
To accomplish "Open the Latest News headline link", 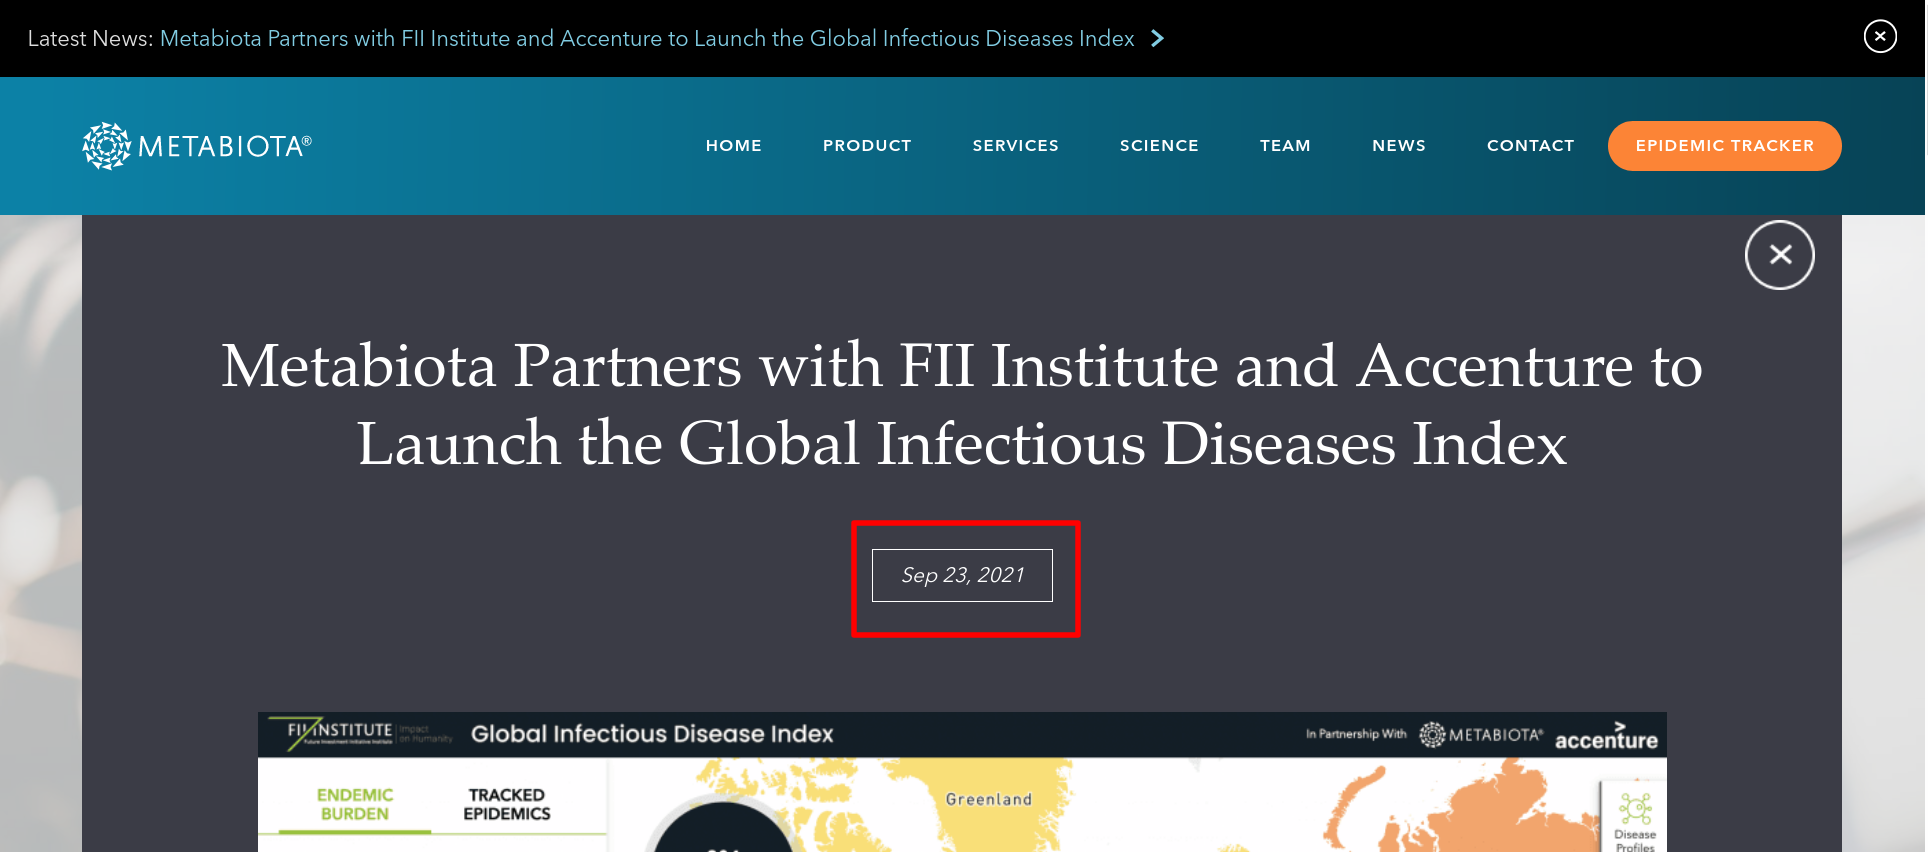I will pos(647,38).
